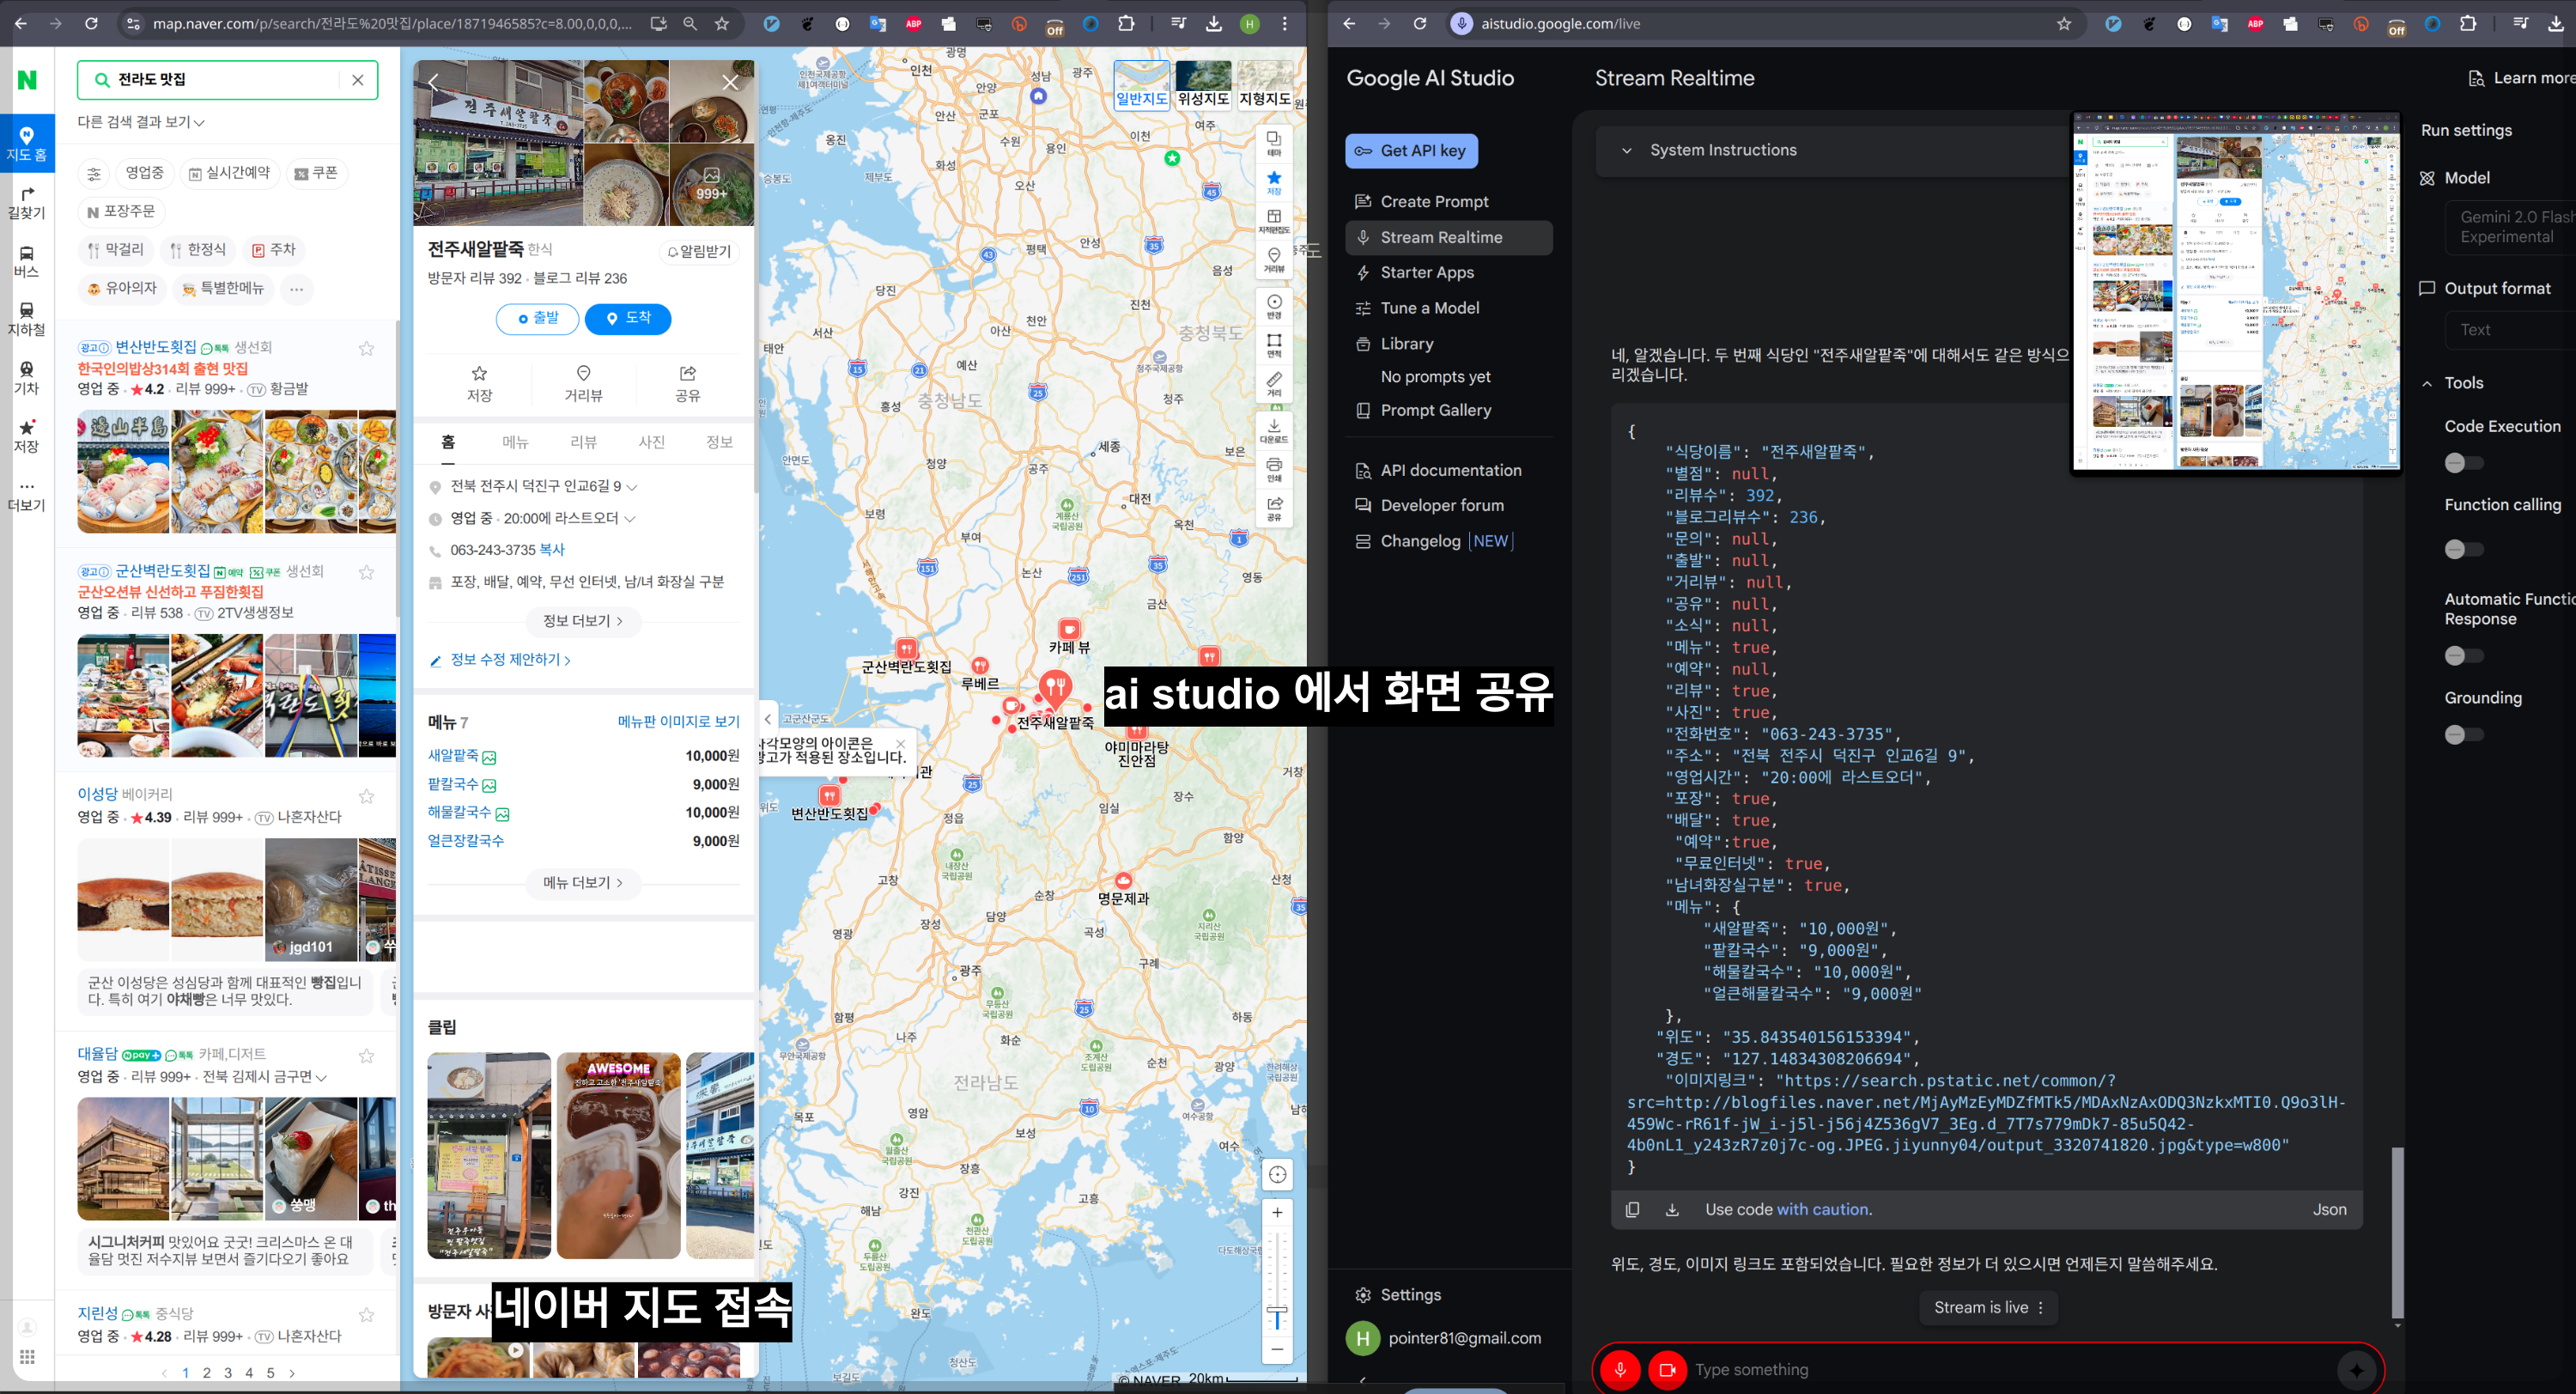The width and height of the screenshot is (2576, 1394).
Task: Turn on the Grounding toggle
Action: [x=2463, y=735]
